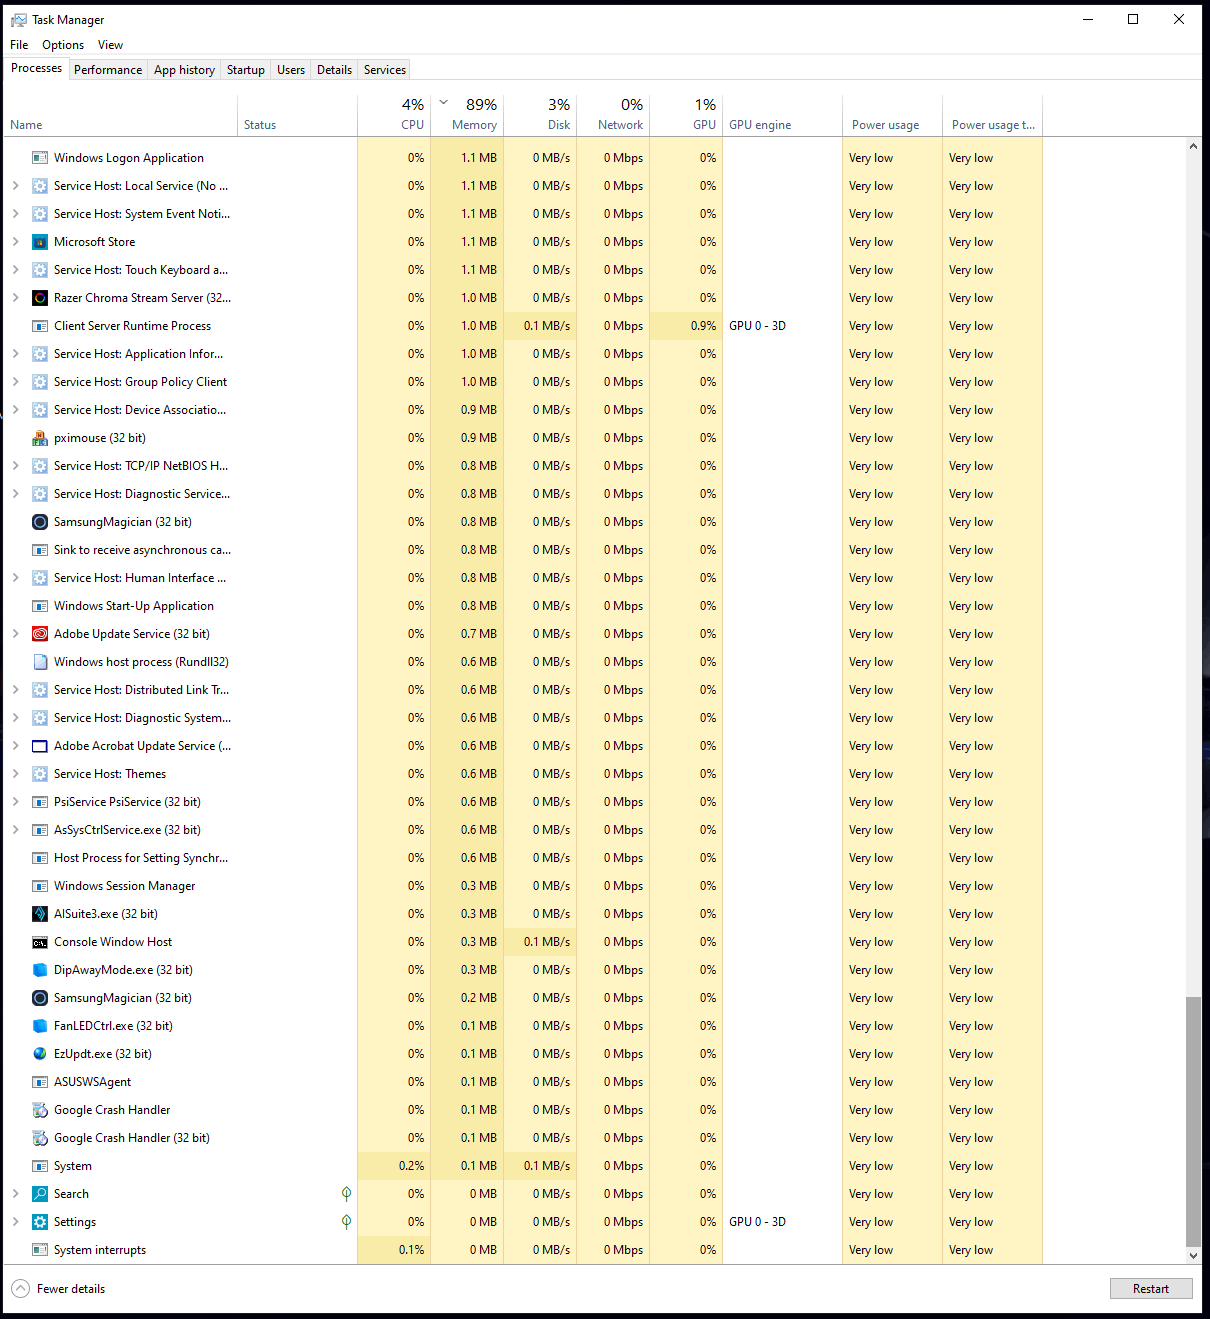
Task: Expand the Settings process group
Action: pyautogui.click(x=15, y=1222)
